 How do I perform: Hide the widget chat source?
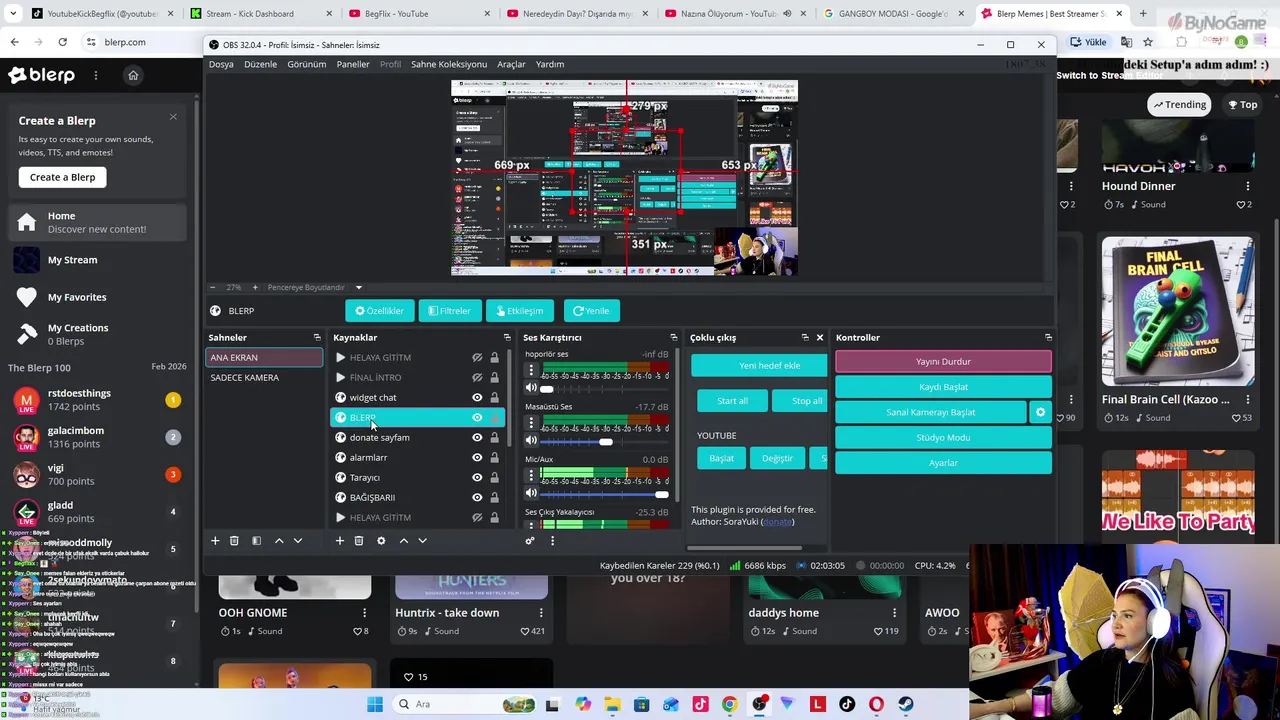[477, 398]
